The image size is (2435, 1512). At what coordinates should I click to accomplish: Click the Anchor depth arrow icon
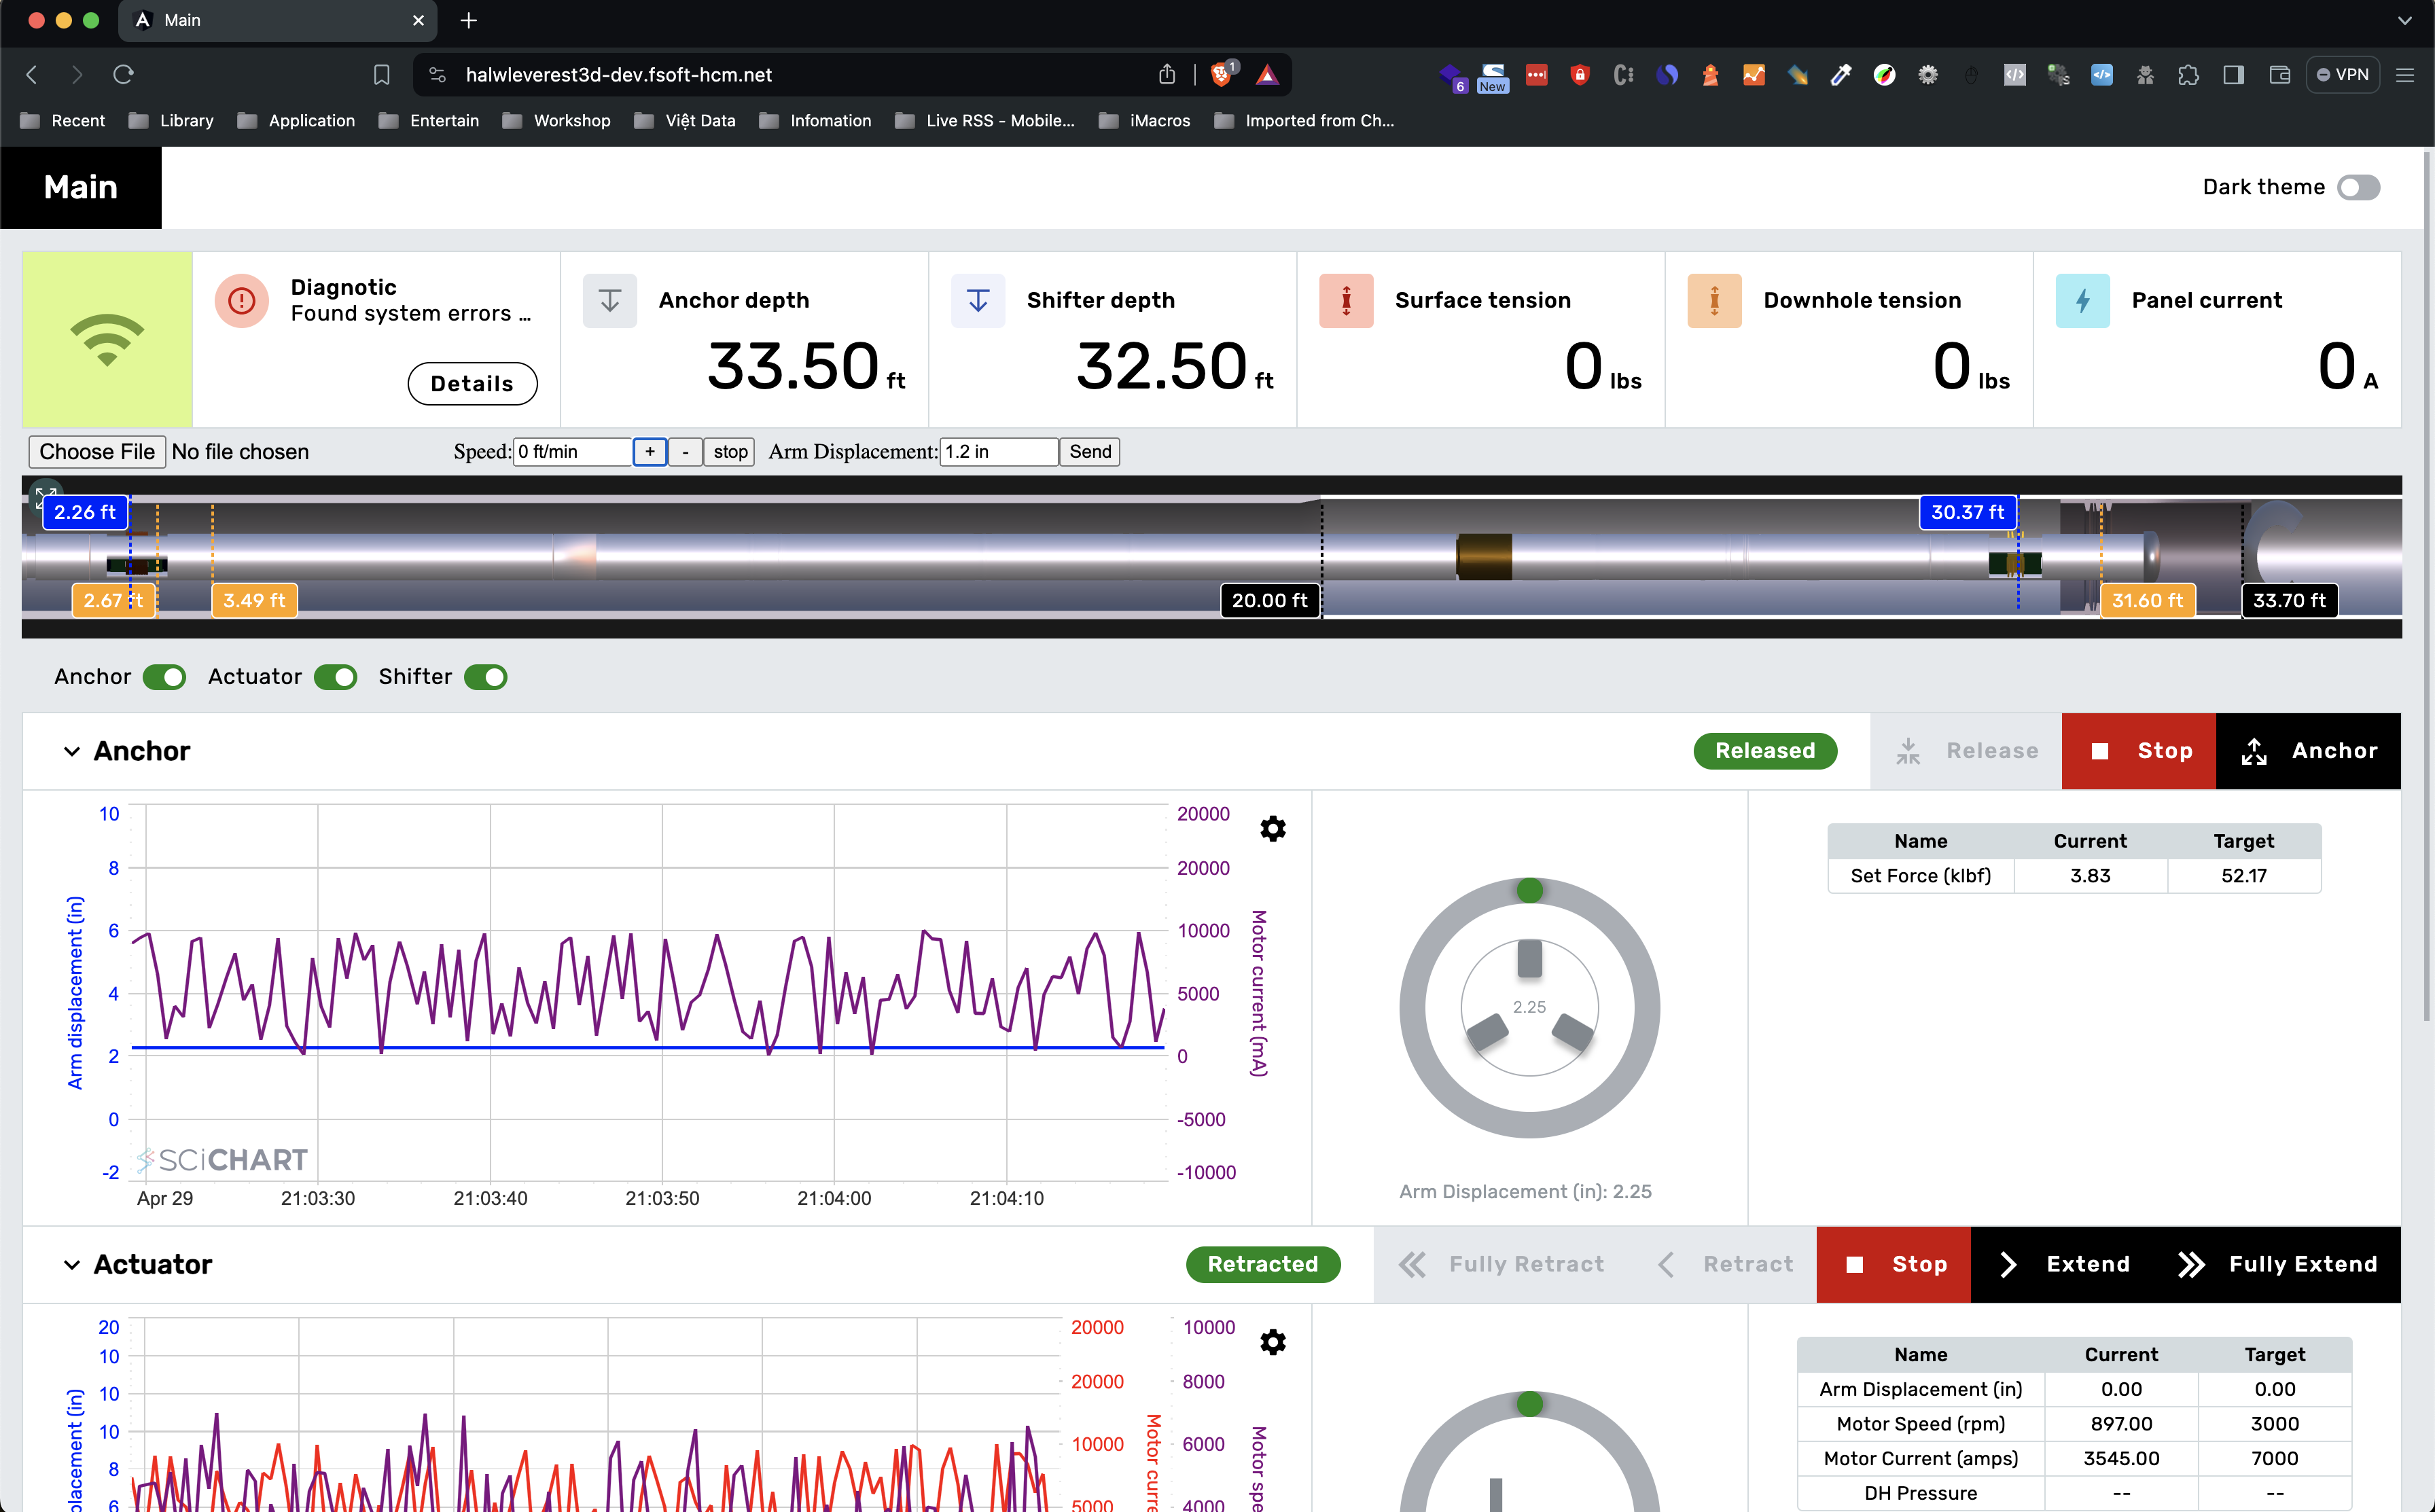coord(609,300)
